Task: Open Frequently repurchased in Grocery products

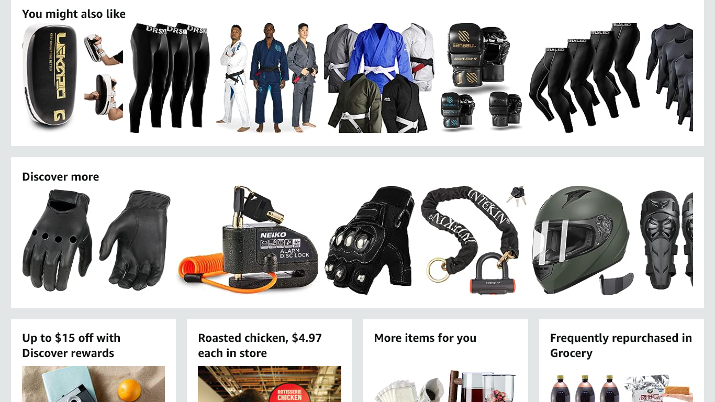Action: point(621,386)
